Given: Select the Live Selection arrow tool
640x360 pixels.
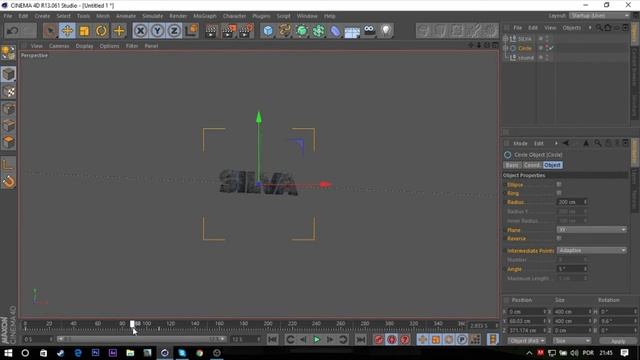Looking at the screenshot, I should [x=50, y=31].
